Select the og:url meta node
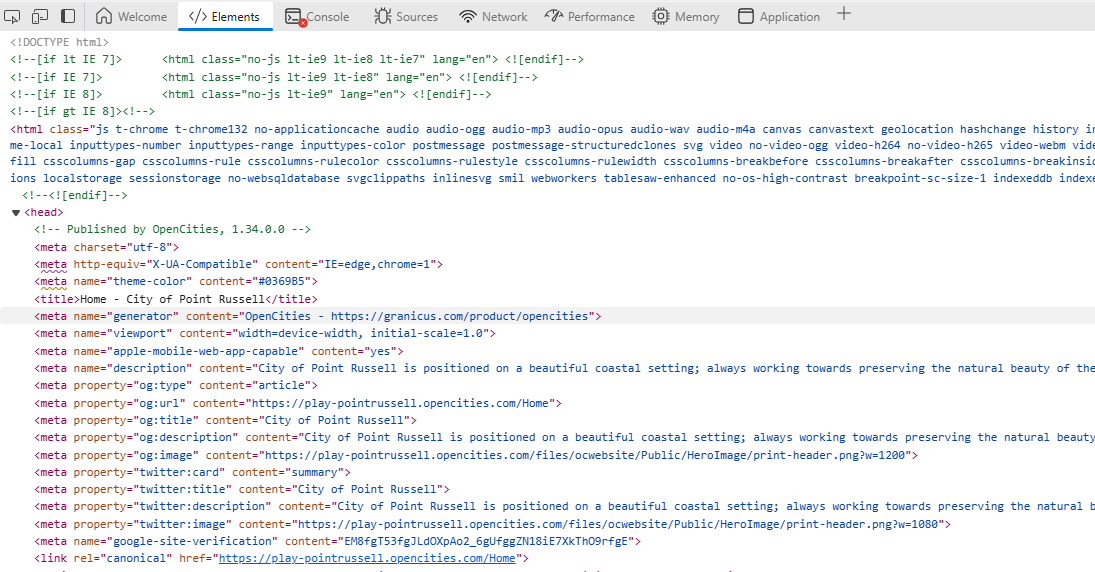 pos(298,403)
